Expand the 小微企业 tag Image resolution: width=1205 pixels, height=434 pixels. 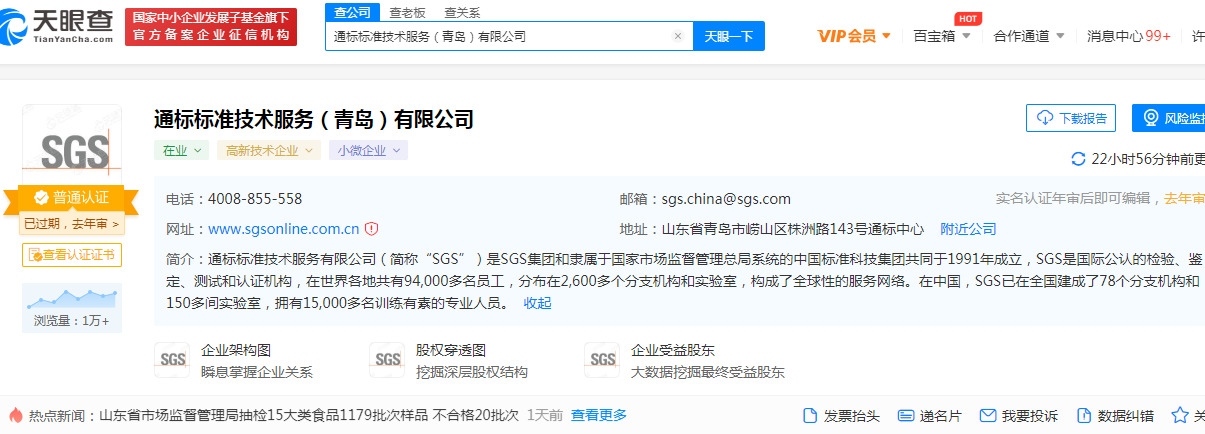tap(368, 150)
